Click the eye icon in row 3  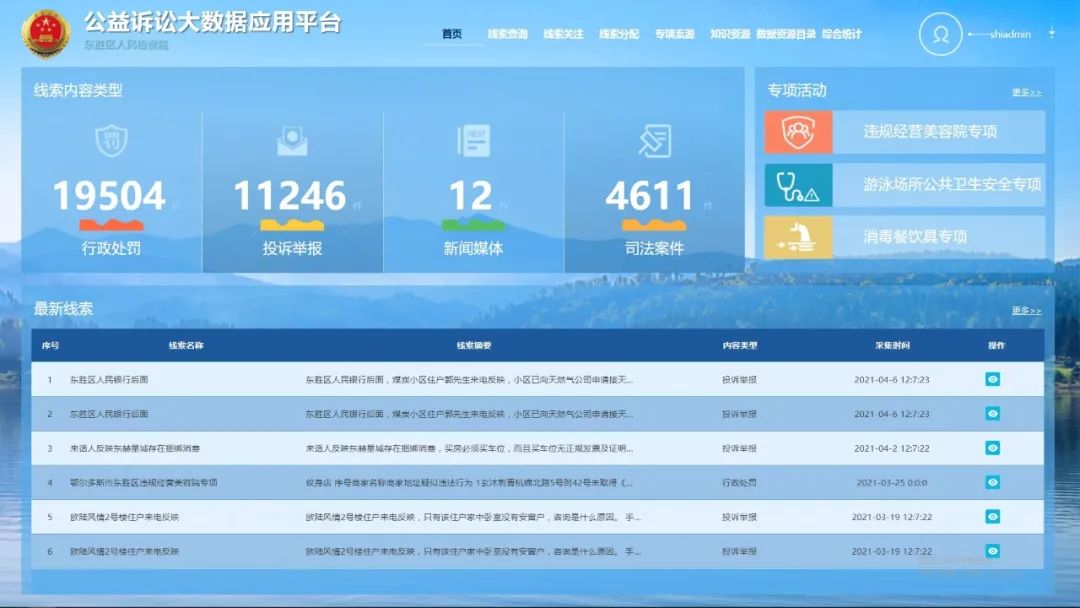pos(992,448)
